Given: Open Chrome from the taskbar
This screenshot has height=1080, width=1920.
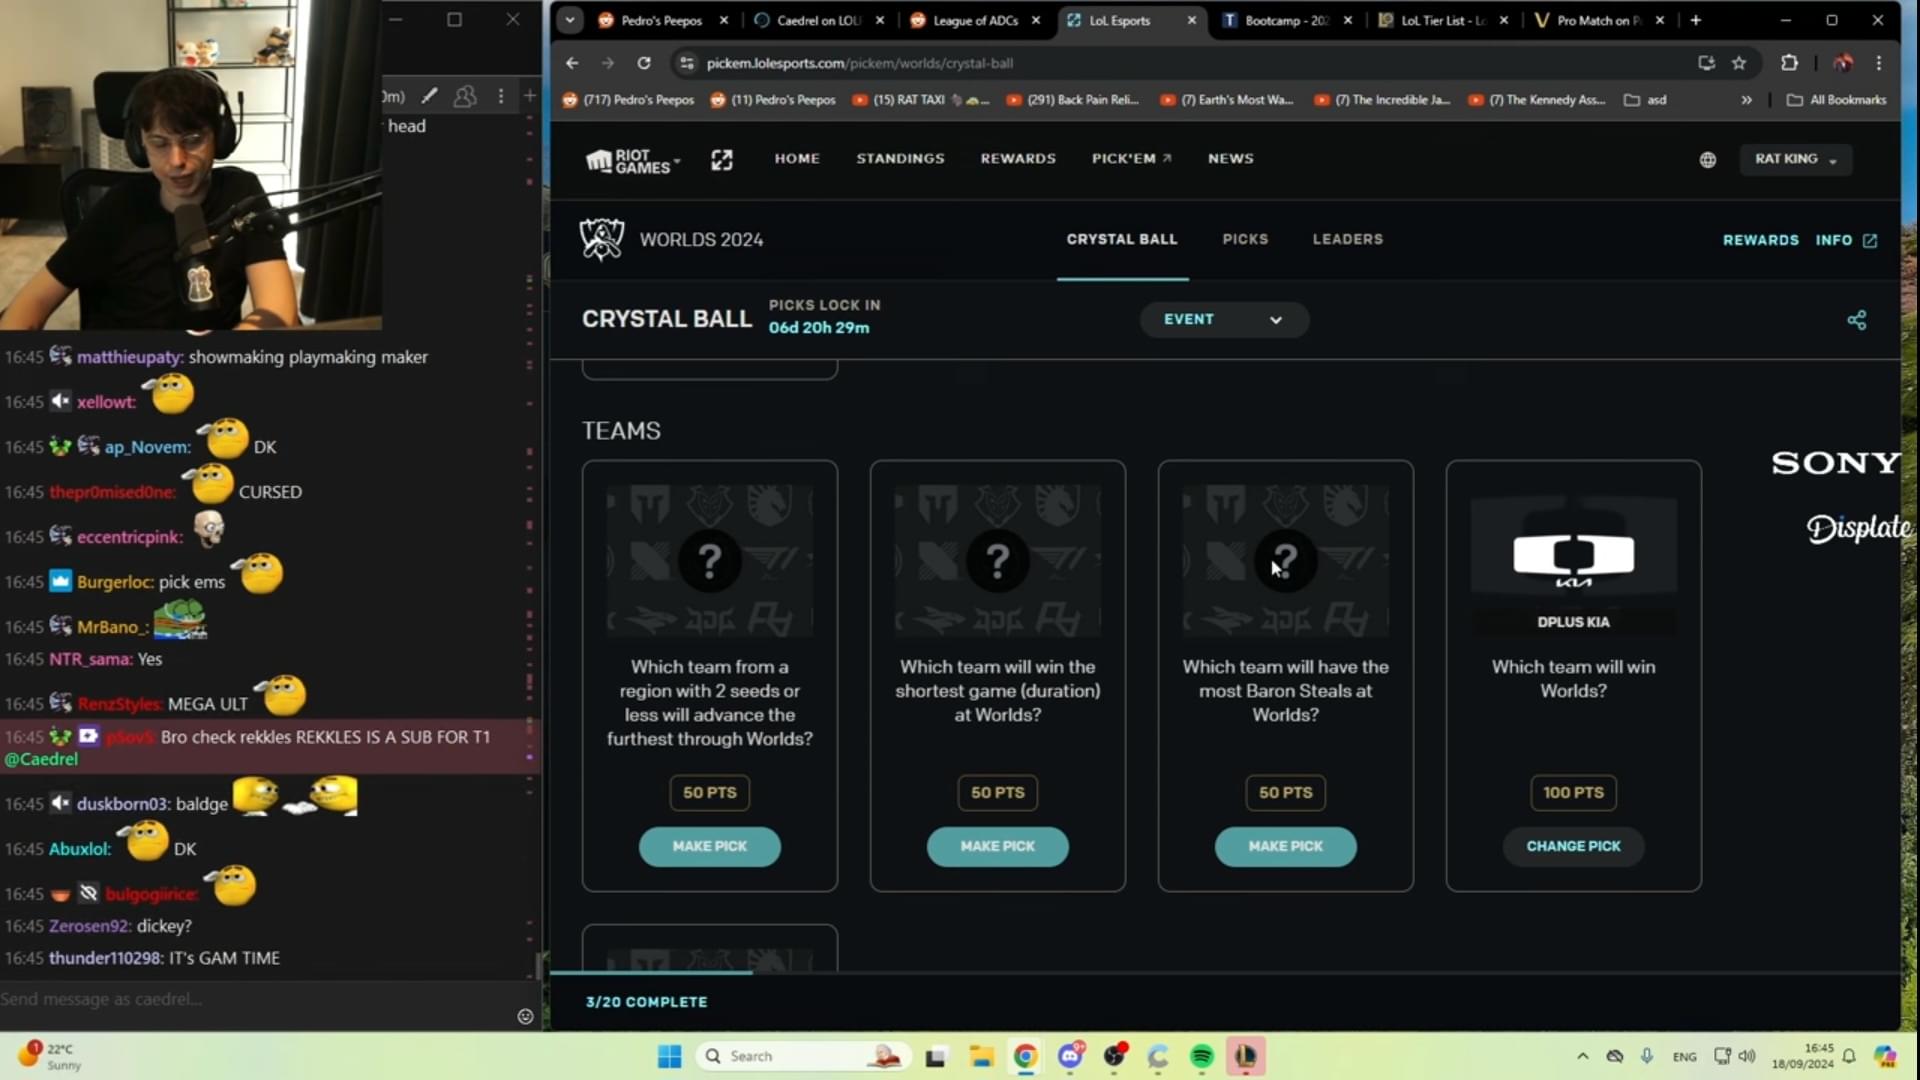Looking at the screenshot, I should click(x=1025, y=1056).
